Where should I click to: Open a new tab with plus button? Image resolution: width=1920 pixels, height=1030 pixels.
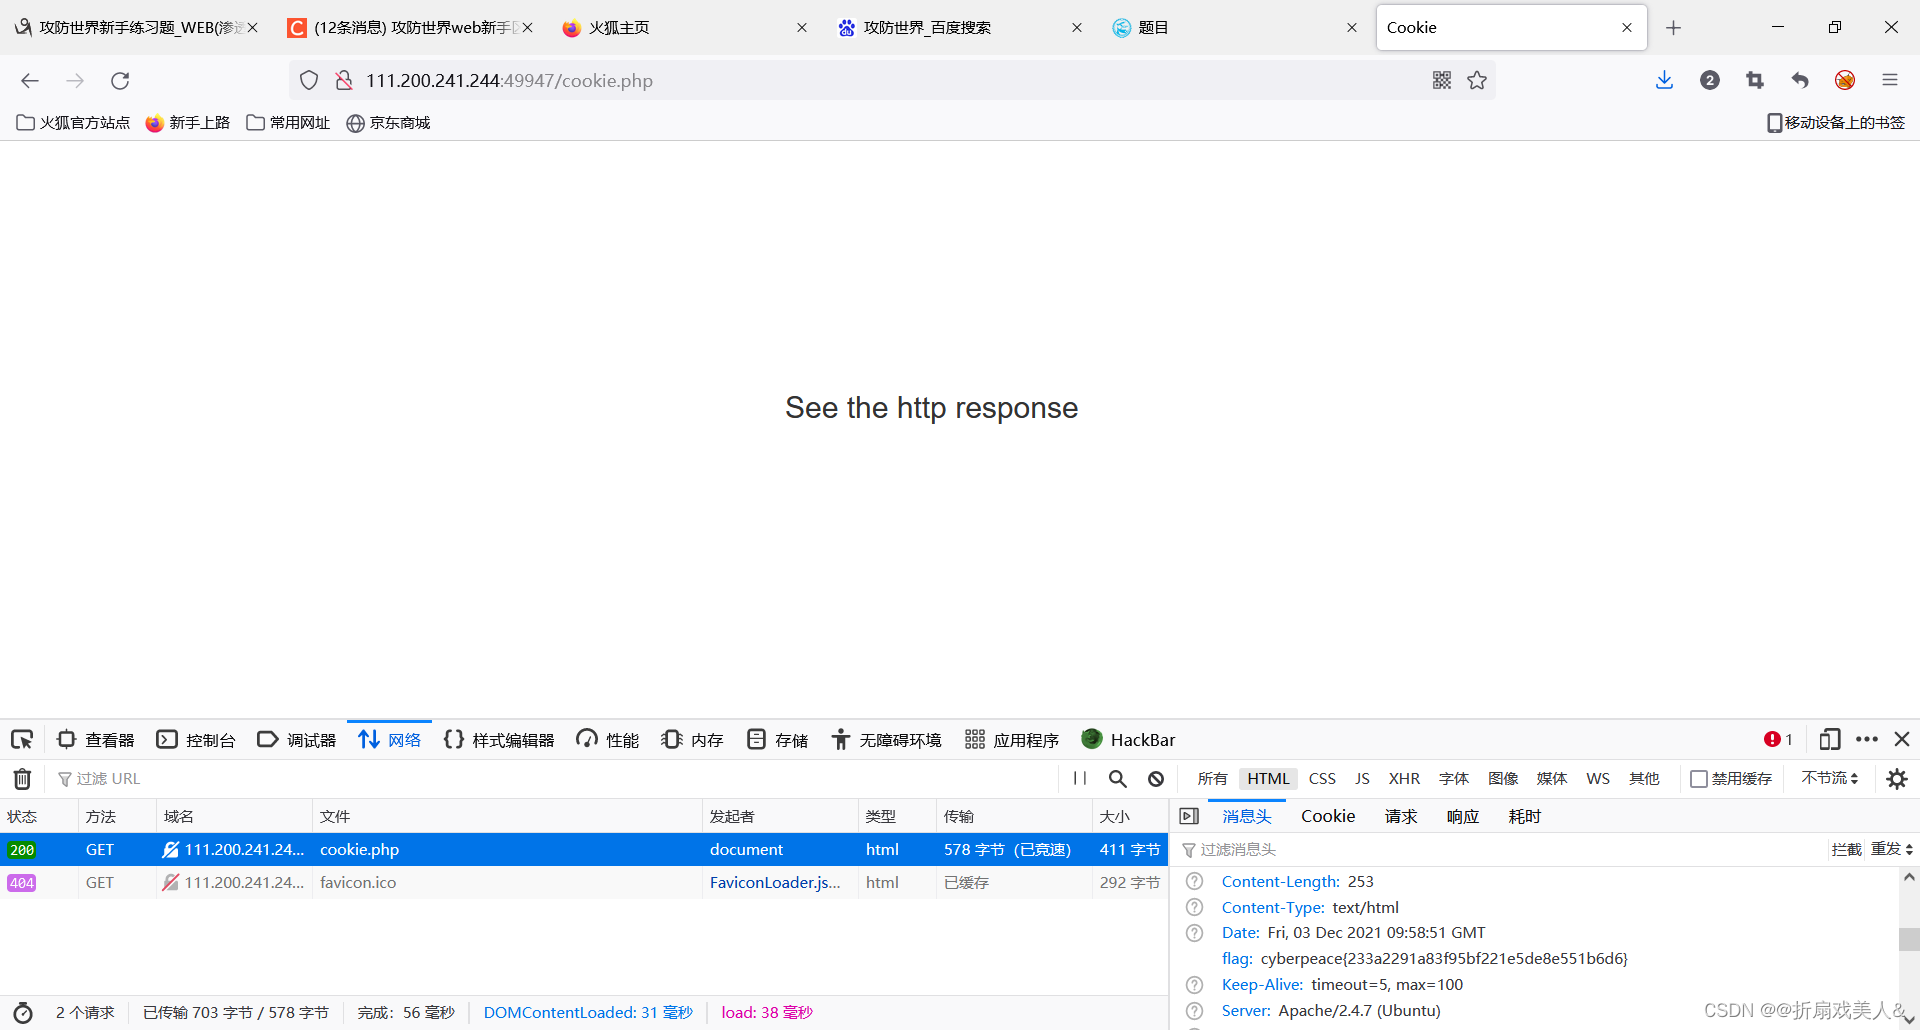point(1673,28)
